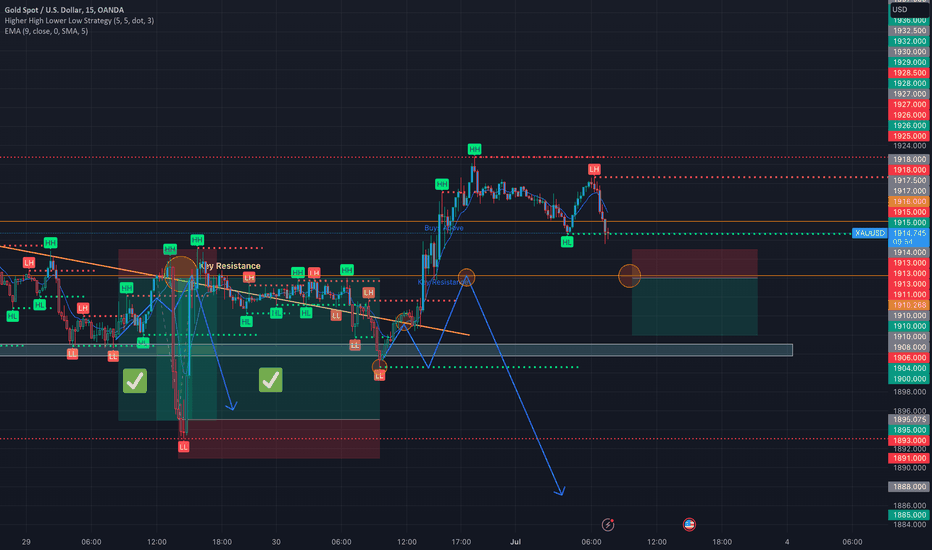The image size is (932, 550).
Task: Click the 17:00 label on the time axis
Action: (461, 542)
